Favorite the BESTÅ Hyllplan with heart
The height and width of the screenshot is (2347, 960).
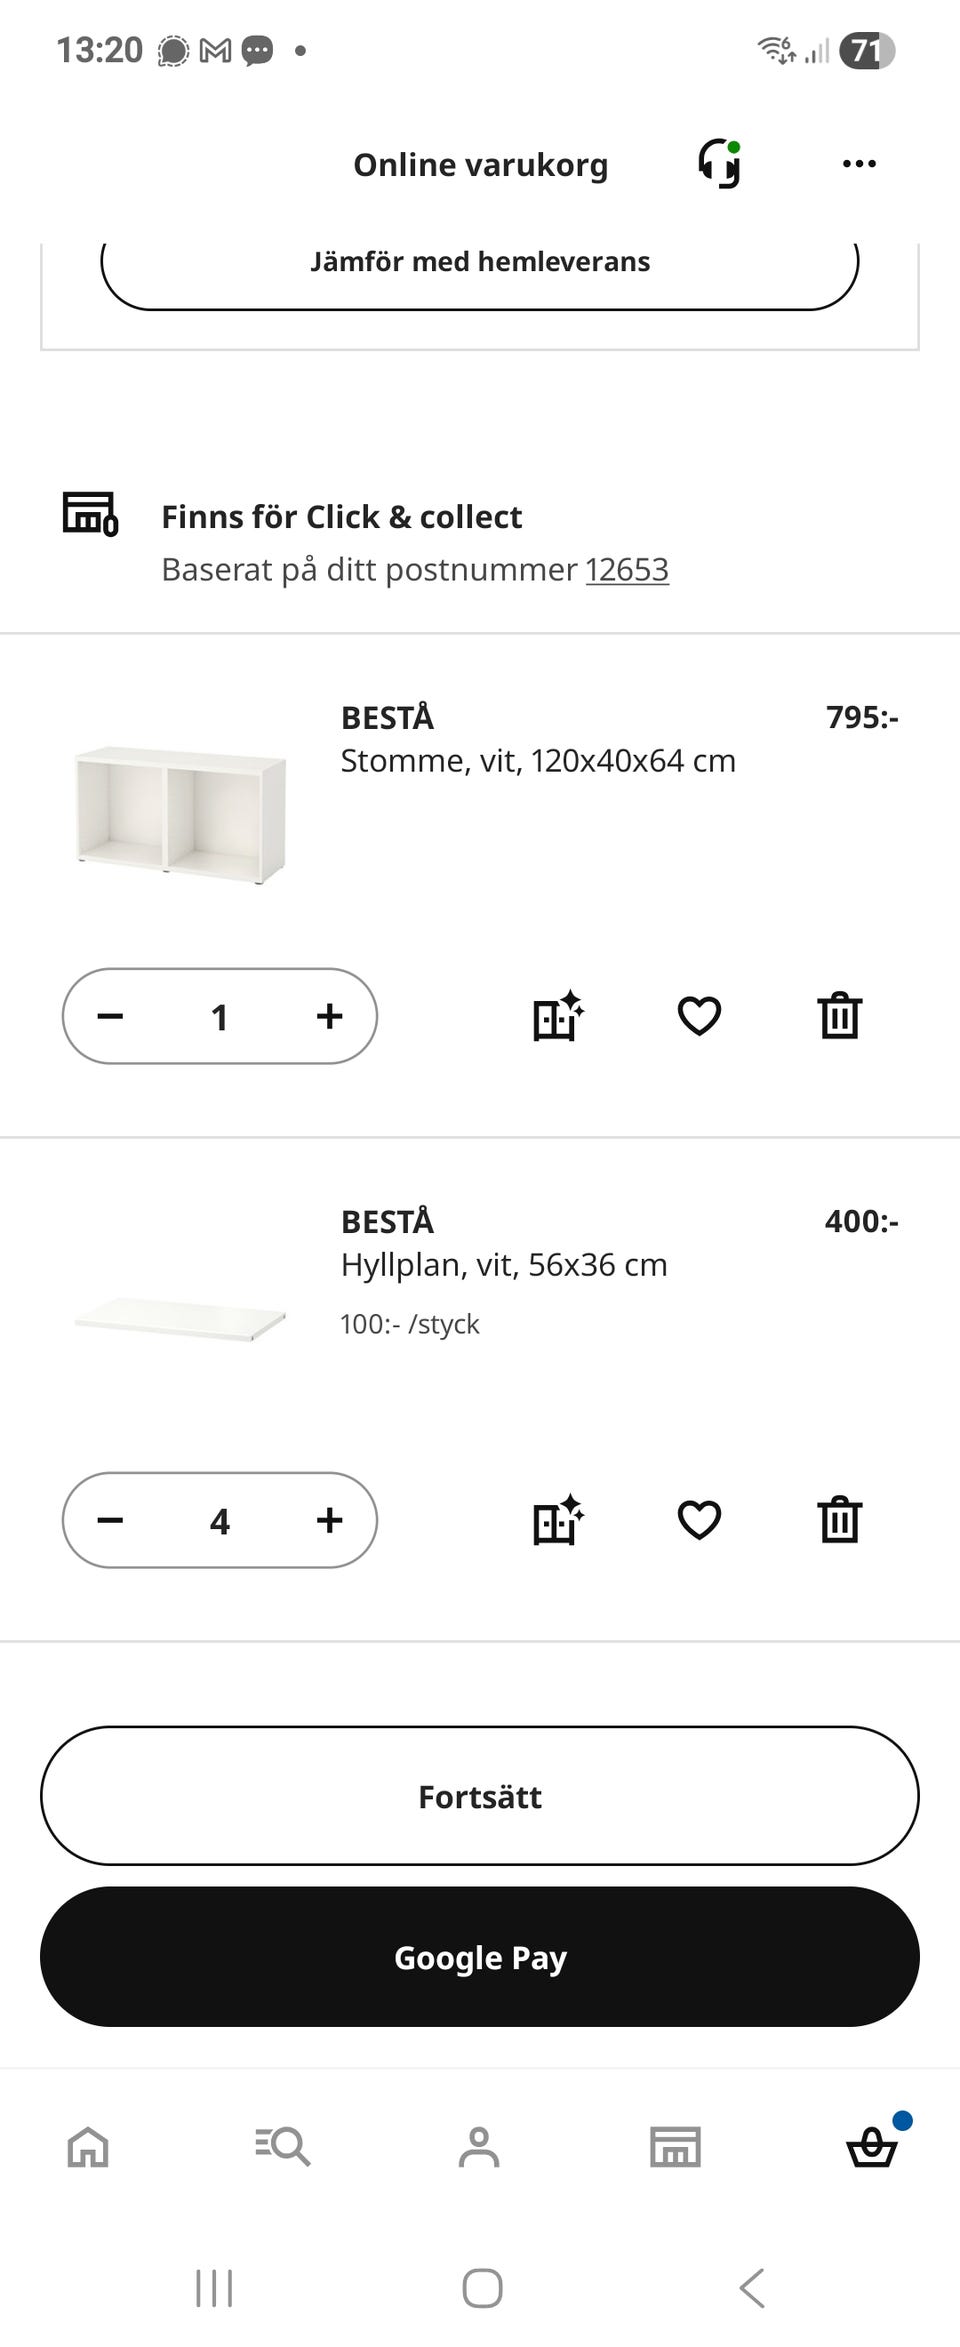pyautogui.click(x=699, y=1520)
